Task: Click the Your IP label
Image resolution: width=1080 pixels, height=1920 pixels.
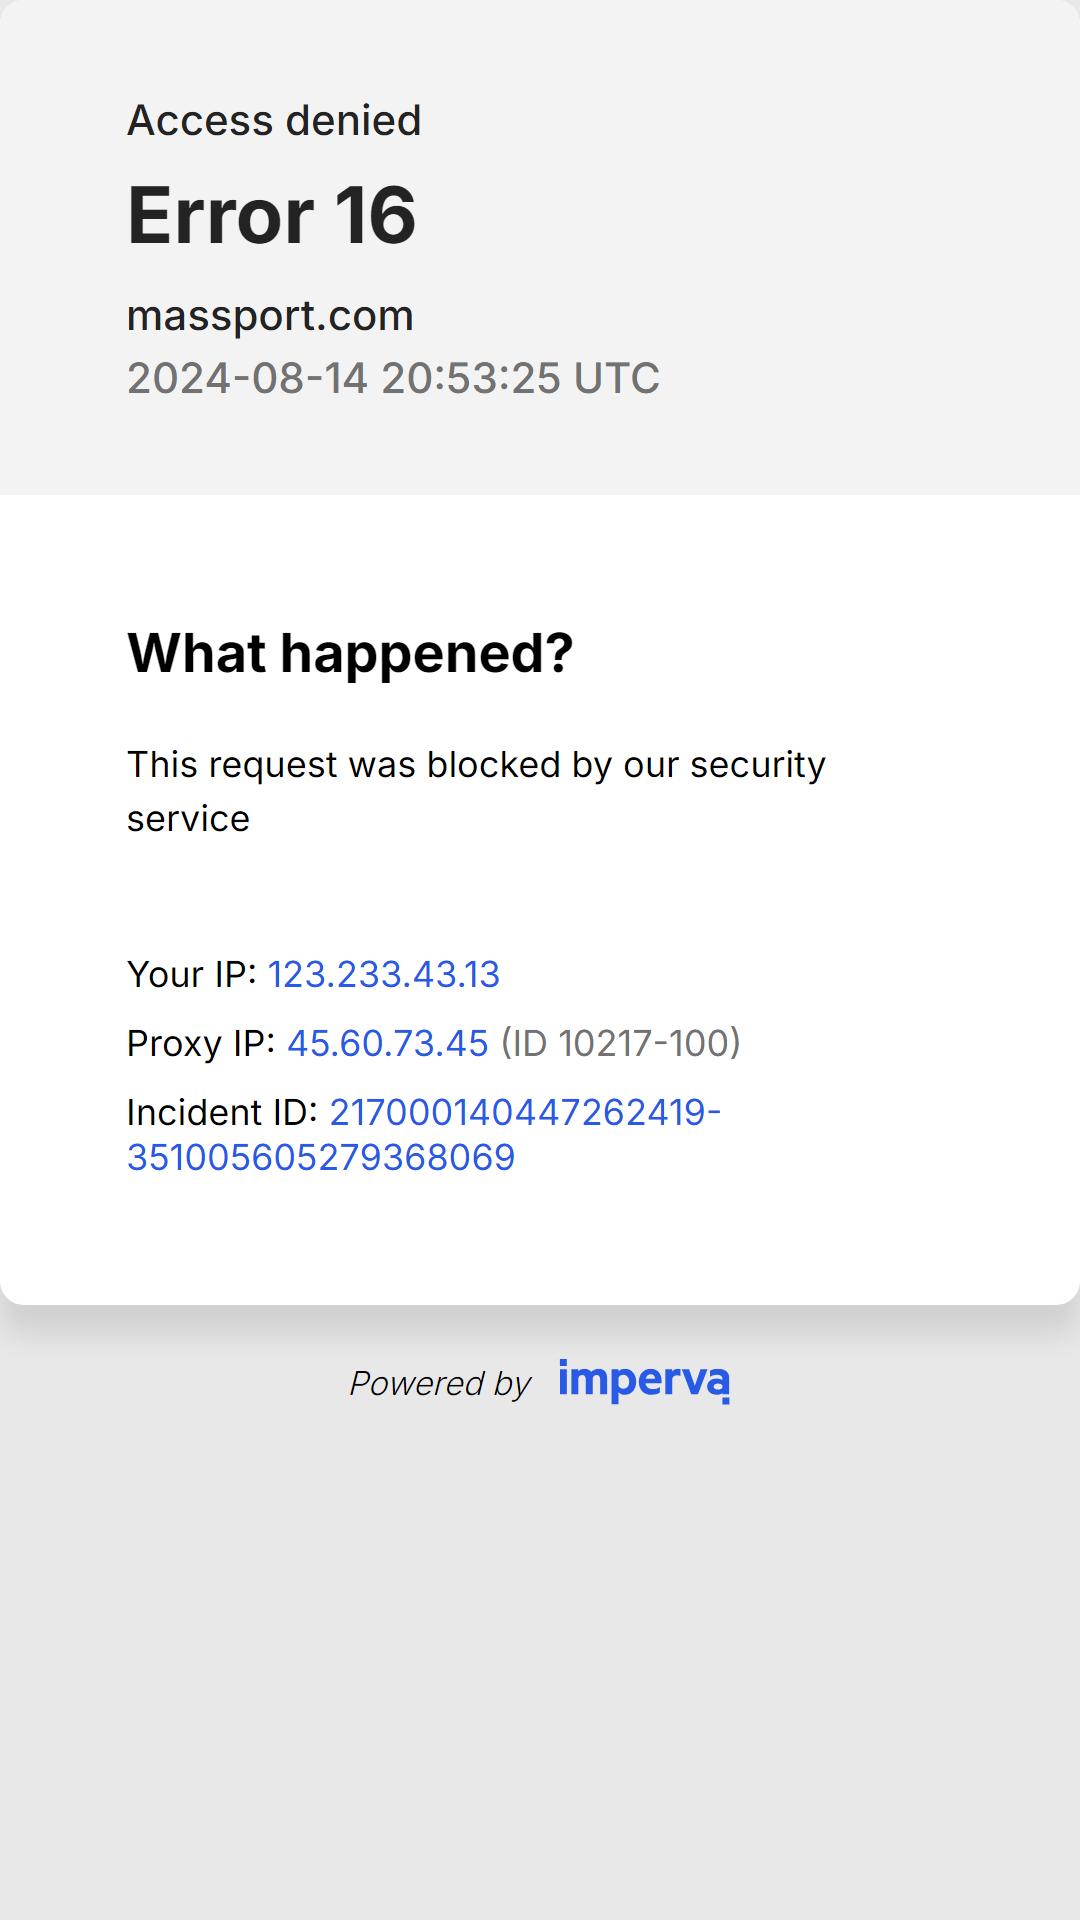Action: (x=192, y=974)
